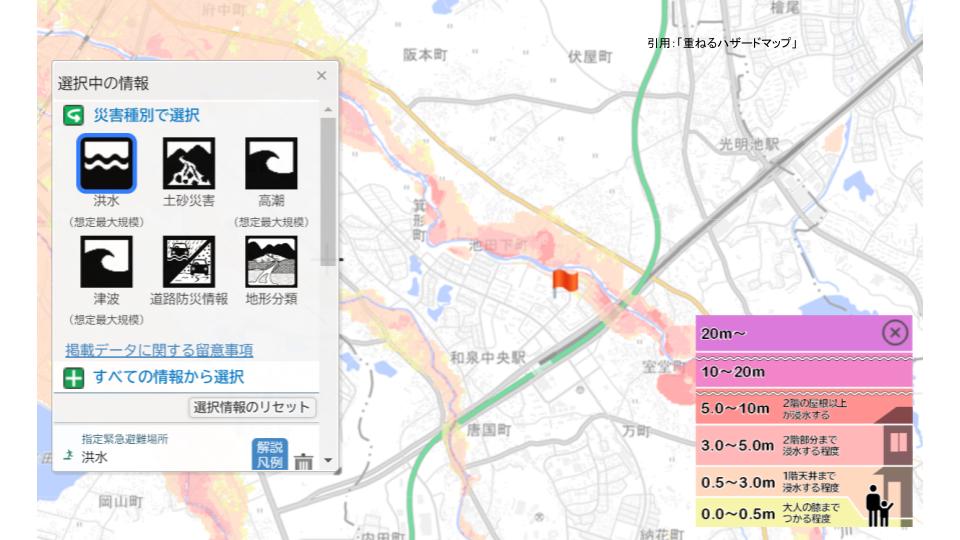This screenshot has width=960, height=540.
Task: Click the orange flag marker on map
Action: [564, 283]
